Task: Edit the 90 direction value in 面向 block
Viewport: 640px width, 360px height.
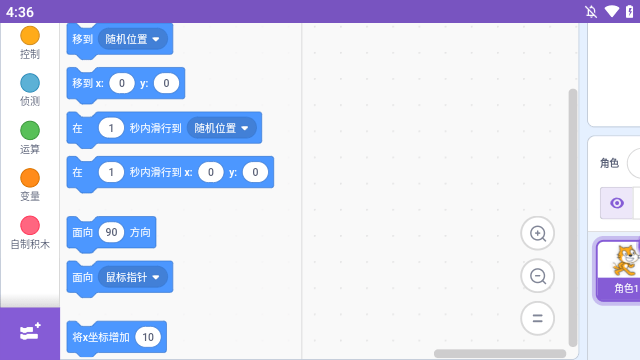Action: [x=111, y=232]
